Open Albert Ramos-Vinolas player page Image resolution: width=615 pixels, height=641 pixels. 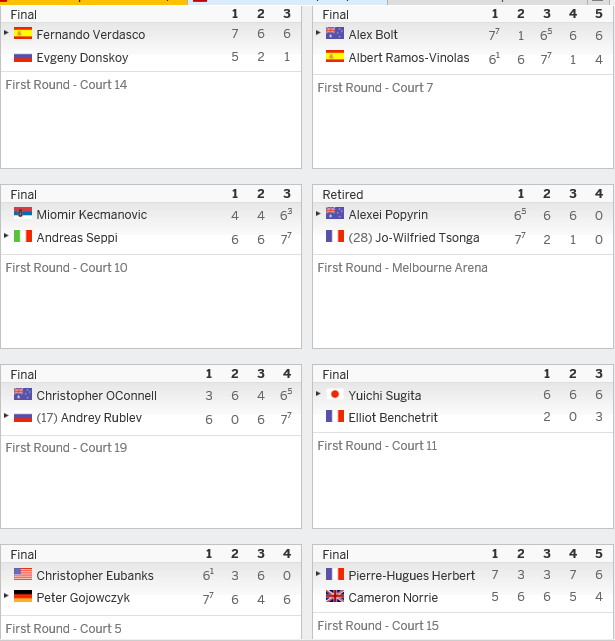(409, 58)
